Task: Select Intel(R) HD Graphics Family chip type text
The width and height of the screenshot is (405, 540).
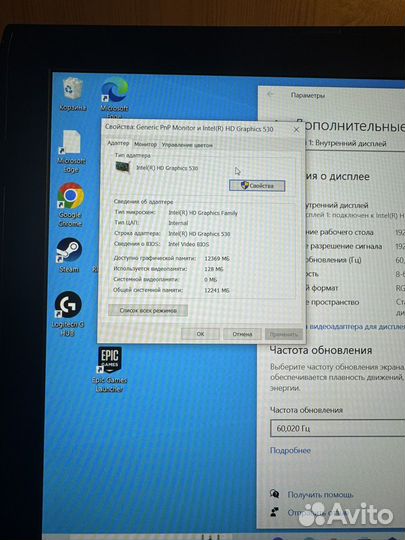Action: [203, 213]
